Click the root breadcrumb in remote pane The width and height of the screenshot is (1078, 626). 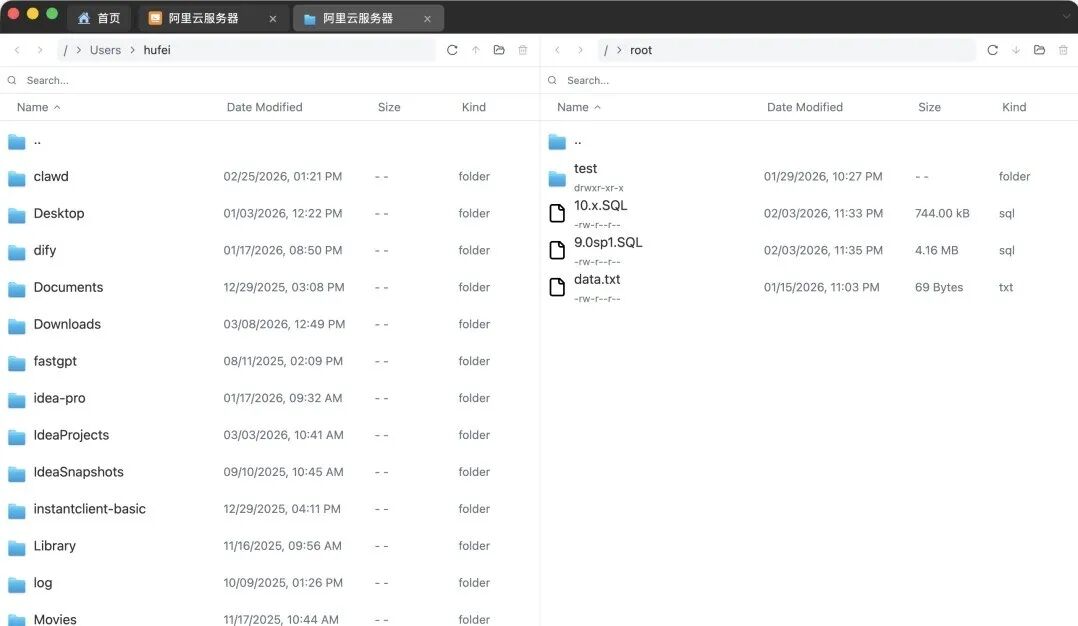click(x=641, y=50)
